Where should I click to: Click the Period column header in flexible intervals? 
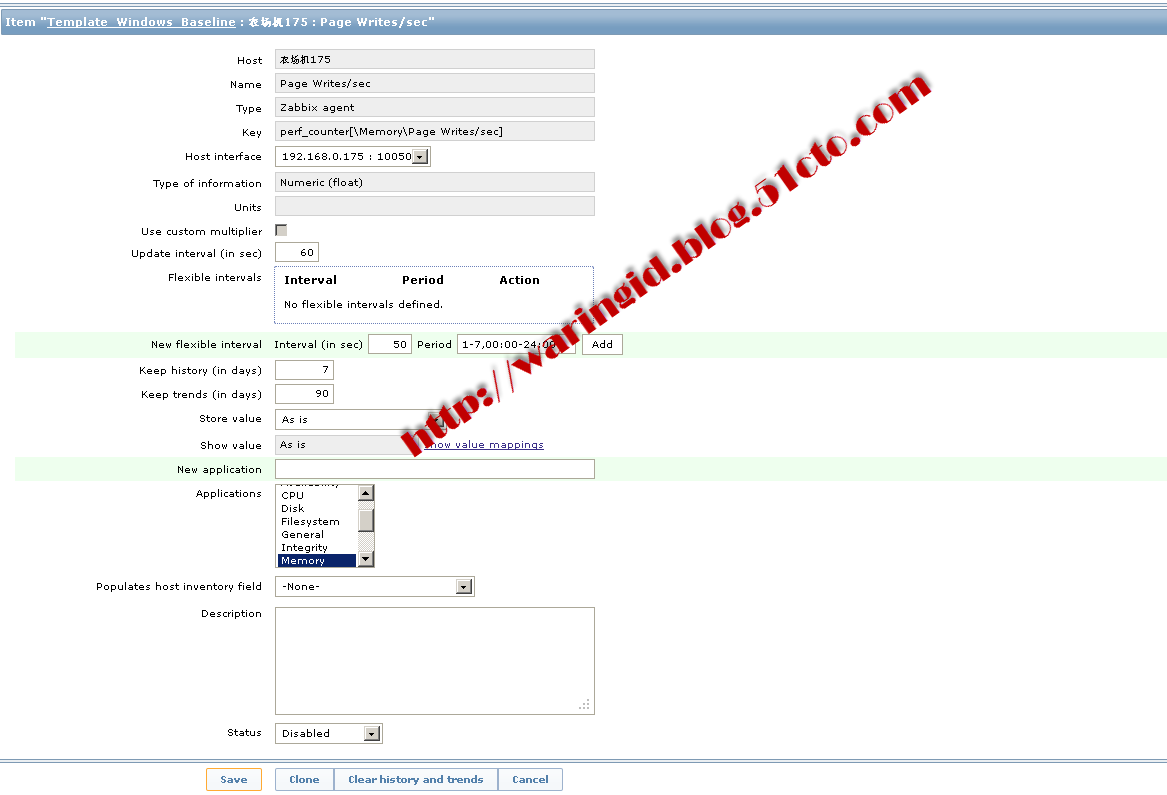click(x=423, y=280)
